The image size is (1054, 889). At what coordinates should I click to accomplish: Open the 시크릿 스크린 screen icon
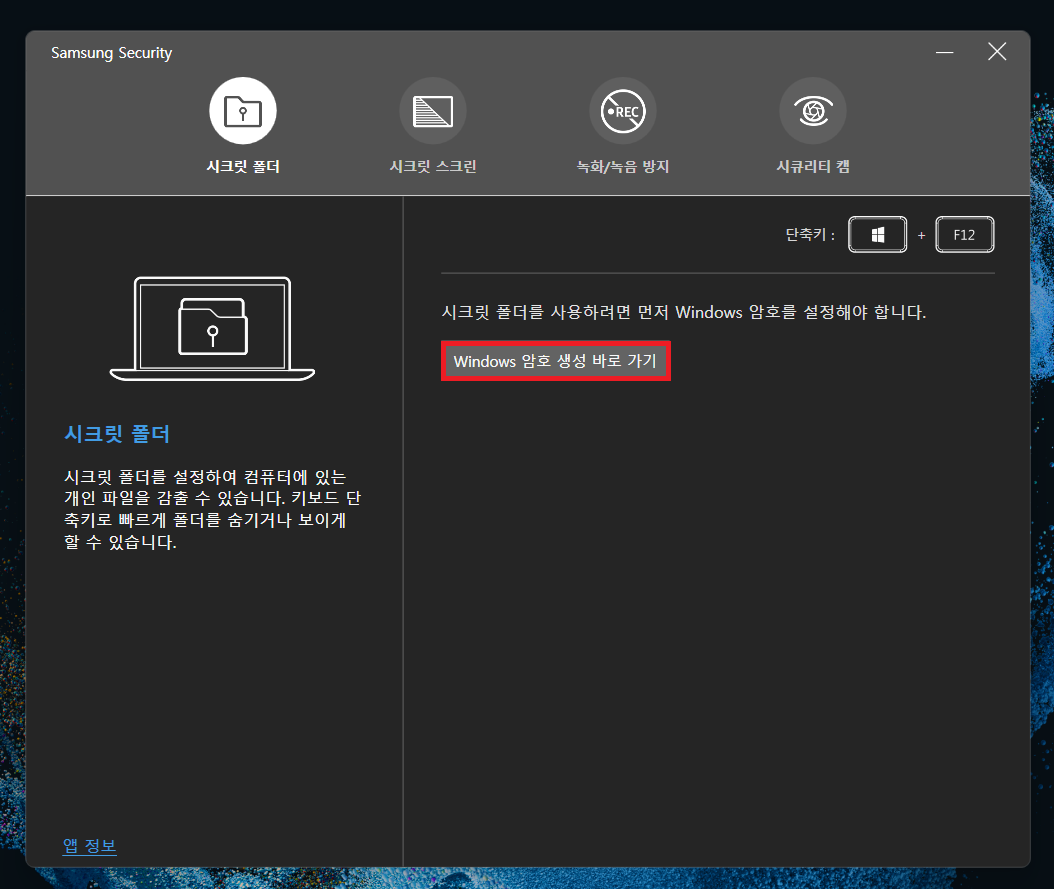pyautogui.click(x=433, y=111)
